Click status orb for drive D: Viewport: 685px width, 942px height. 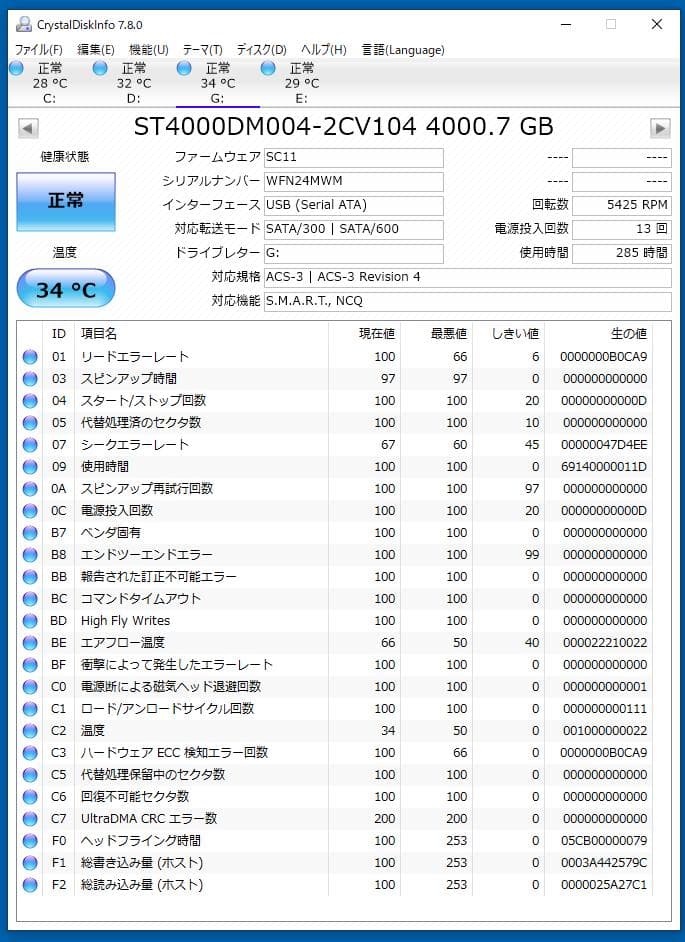(x=100, y=68)
